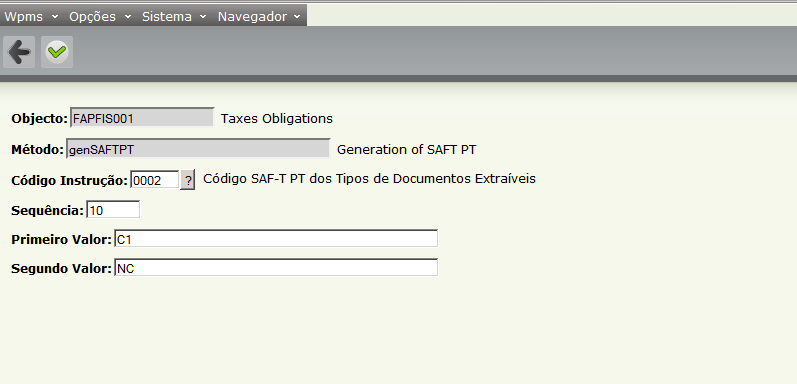Focus the Sequência input showing 10
This screenshot has width=797, height=384.
pyautogui.click(x=113, y=210)
